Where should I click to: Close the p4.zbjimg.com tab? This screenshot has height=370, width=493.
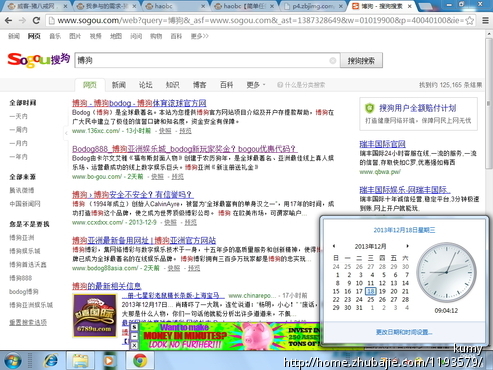[x=341, y=6]
